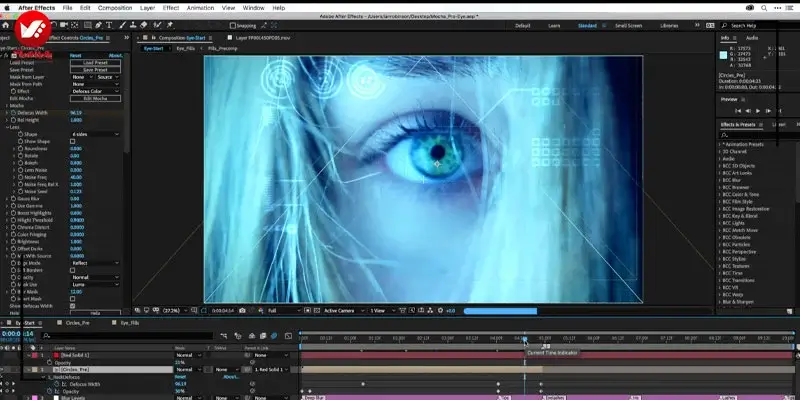Click the Defocus Width stopwatch in Effect Controls
This screenshot has width=800, height=400.
pos(13,113)
